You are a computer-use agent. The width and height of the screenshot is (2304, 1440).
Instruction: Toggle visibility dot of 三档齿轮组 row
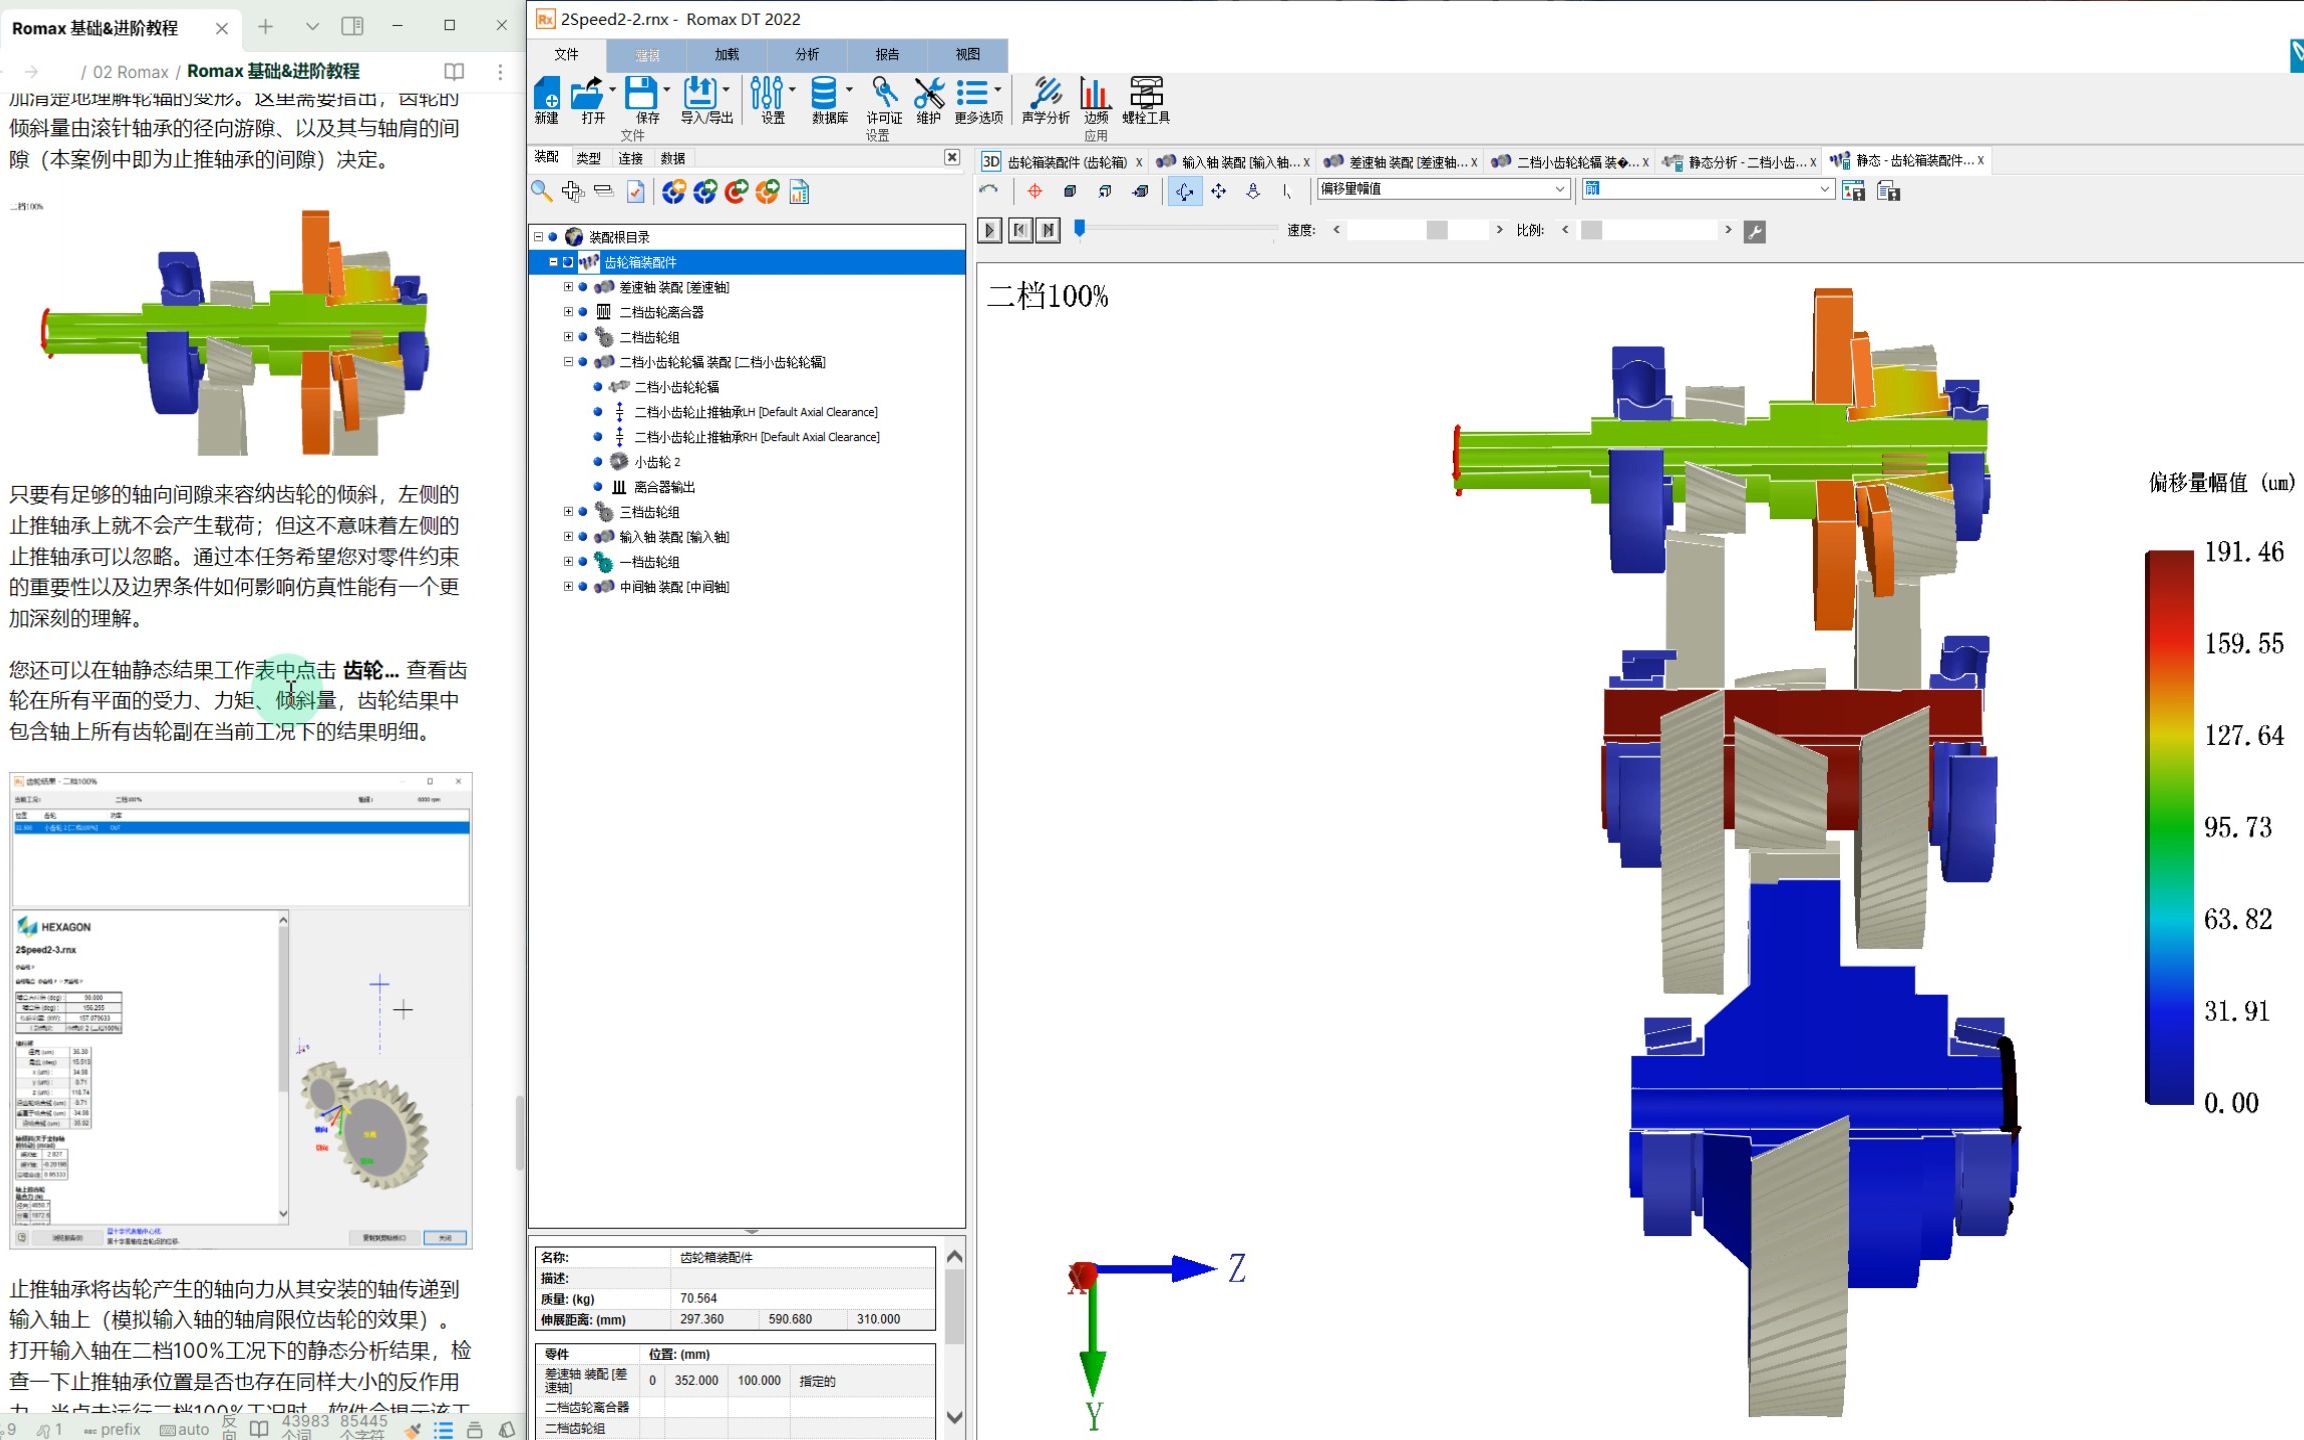pos(583,512)
